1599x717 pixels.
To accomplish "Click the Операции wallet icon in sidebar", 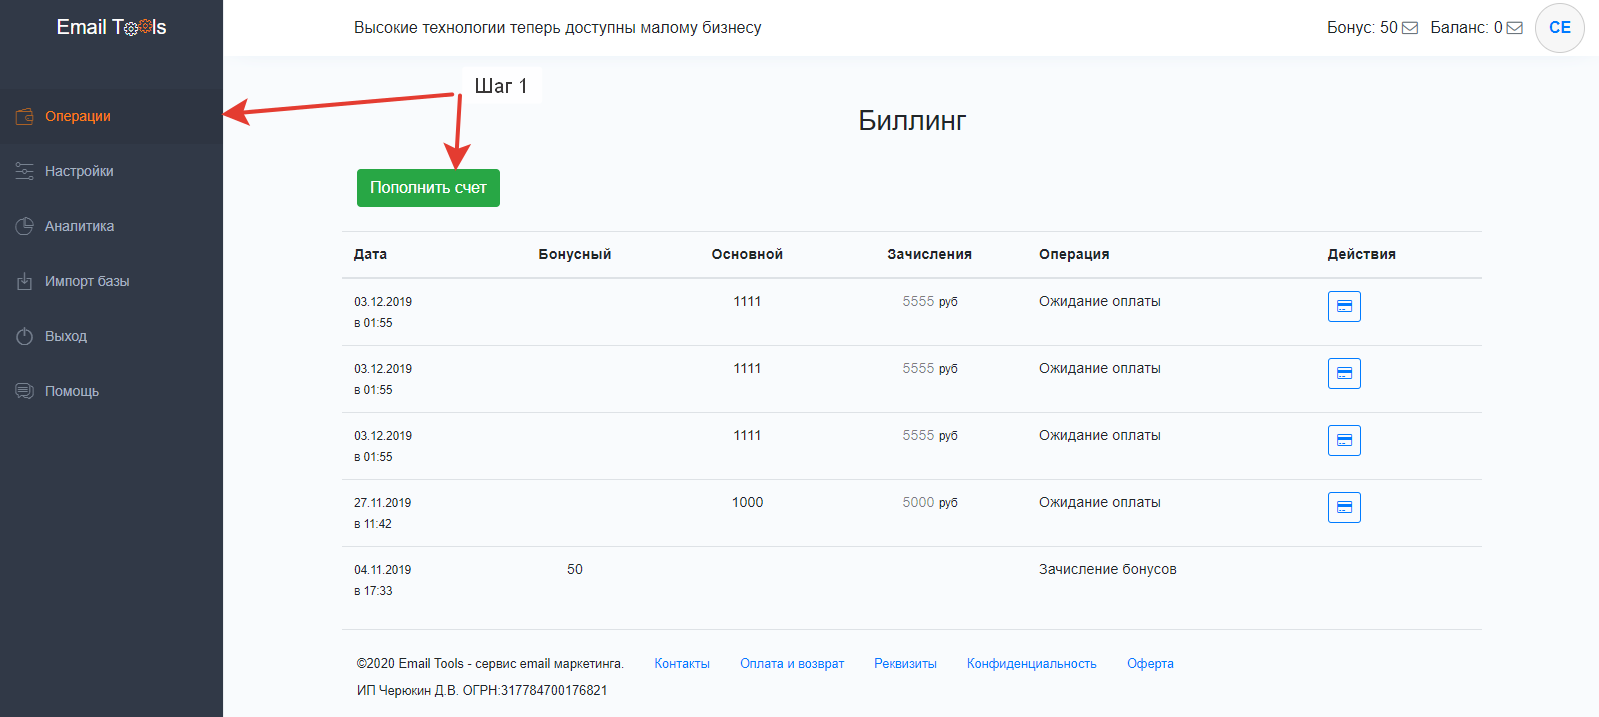I will pos(25,117).
